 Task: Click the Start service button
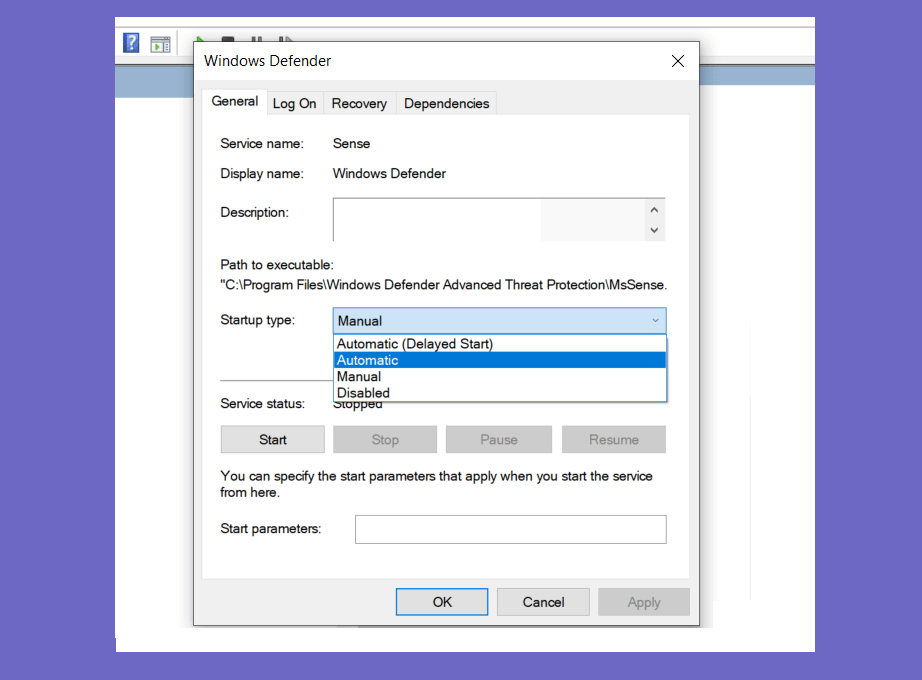tap(273, 439)
